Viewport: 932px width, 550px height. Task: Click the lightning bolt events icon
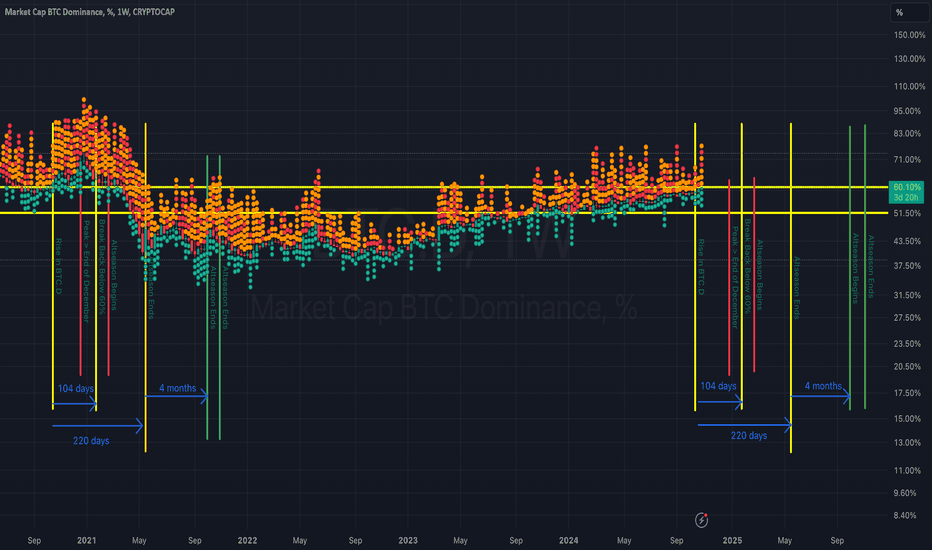point(701,520)
